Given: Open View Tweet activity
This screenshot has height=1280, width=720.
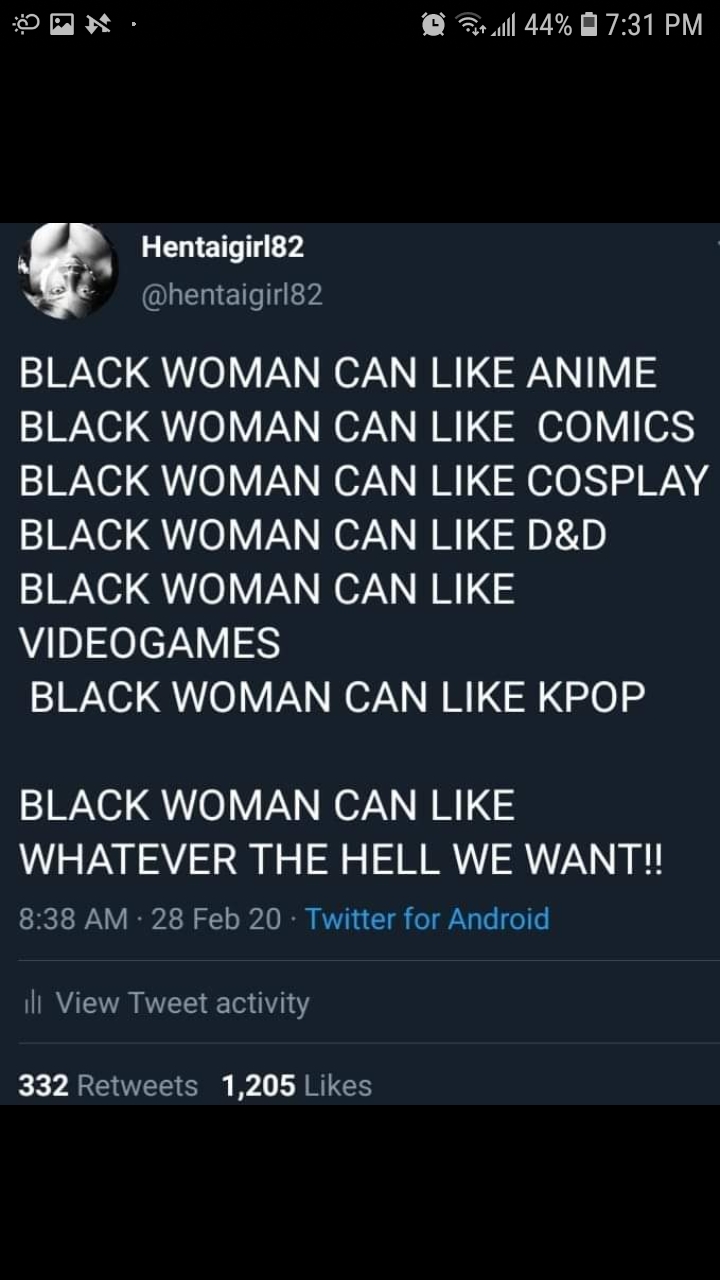Looking at the screenshot, I should pyautogui.click(x=182, y=1003).
